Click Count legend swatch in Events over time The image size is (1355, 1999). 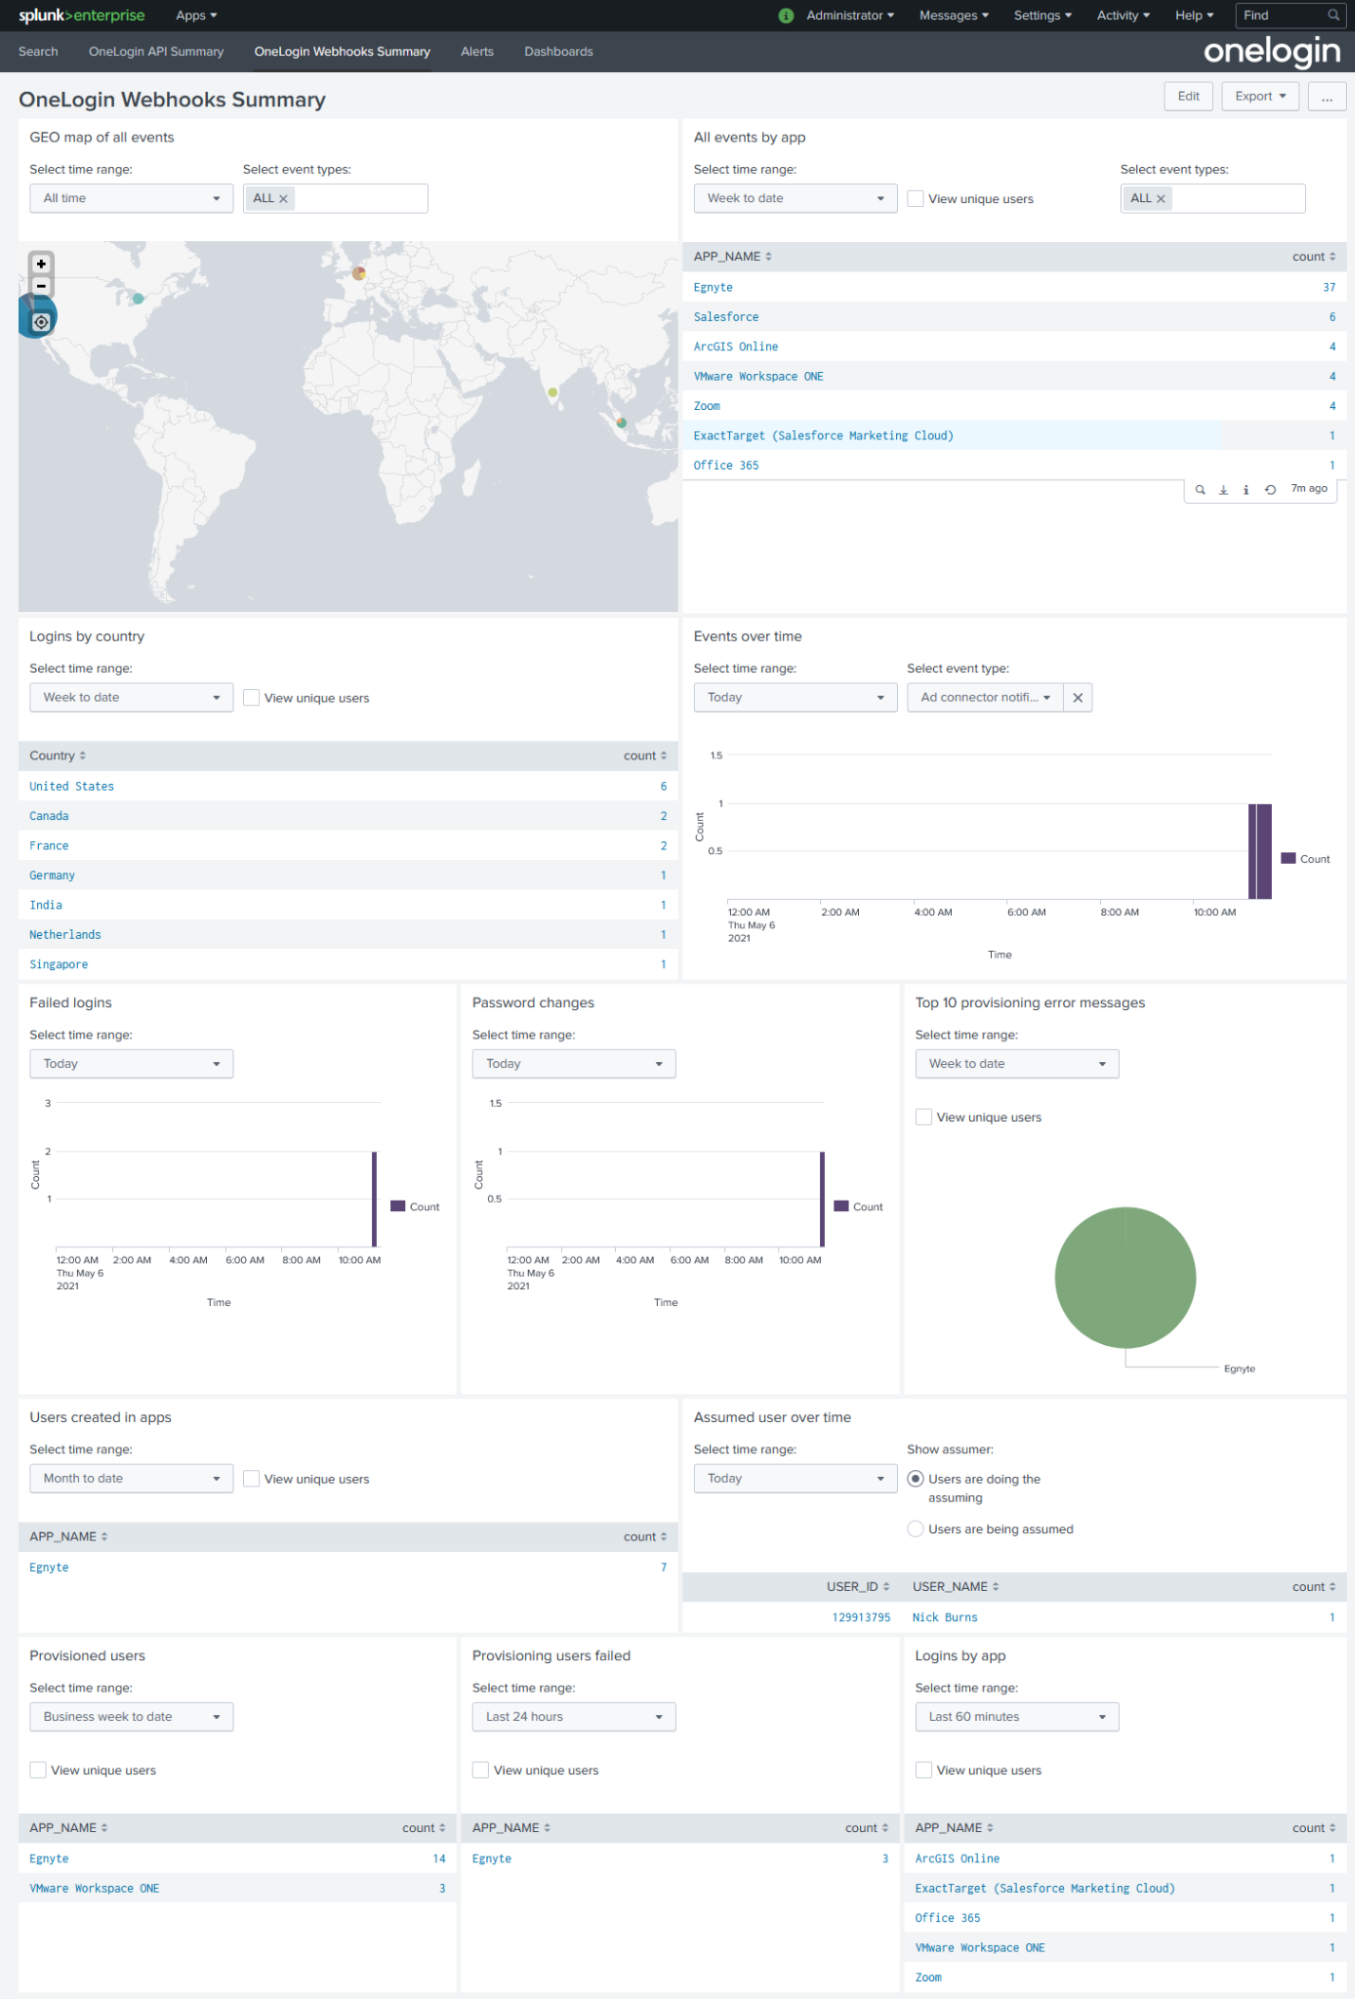(x=1289, y=858)
